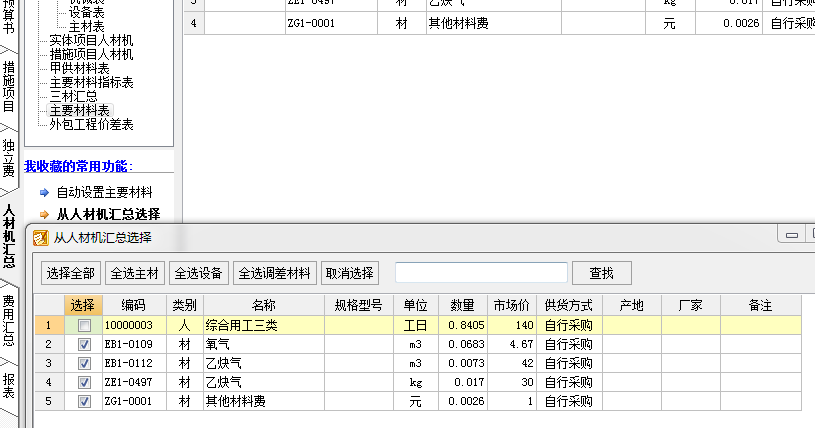Uncheck the 氧气 row checkbox
Image resolution: width=815 pixels, height=428 pixels.
84,344
